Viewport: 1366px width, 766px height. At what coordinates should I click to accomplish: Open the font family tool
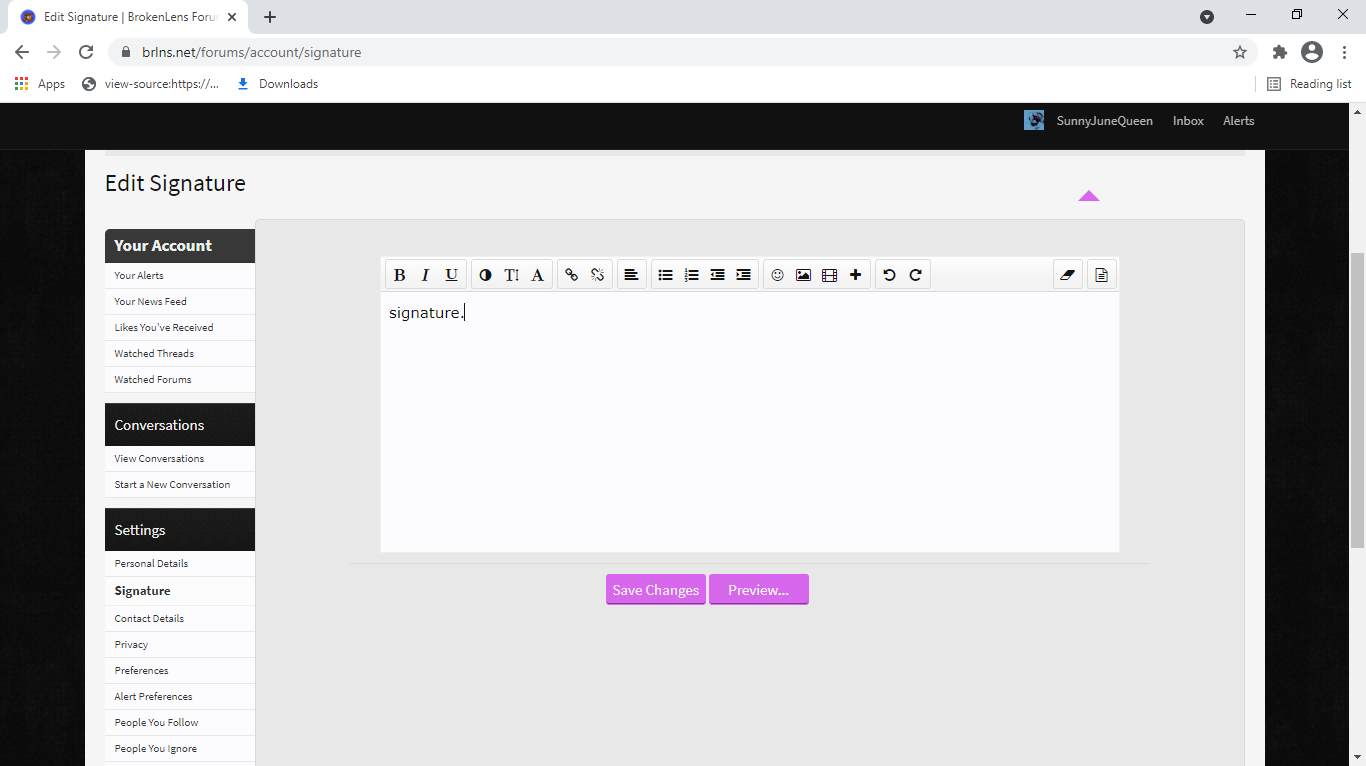[537, 275]
